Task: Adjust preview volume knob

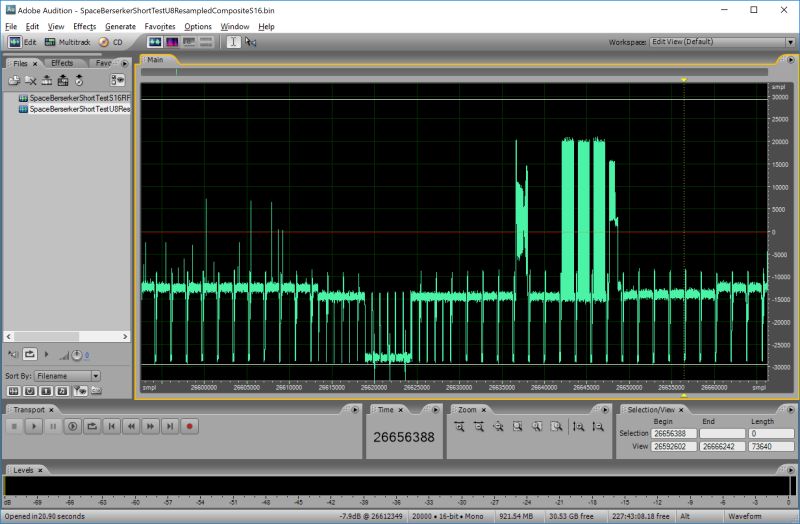Action: (76, 355)
